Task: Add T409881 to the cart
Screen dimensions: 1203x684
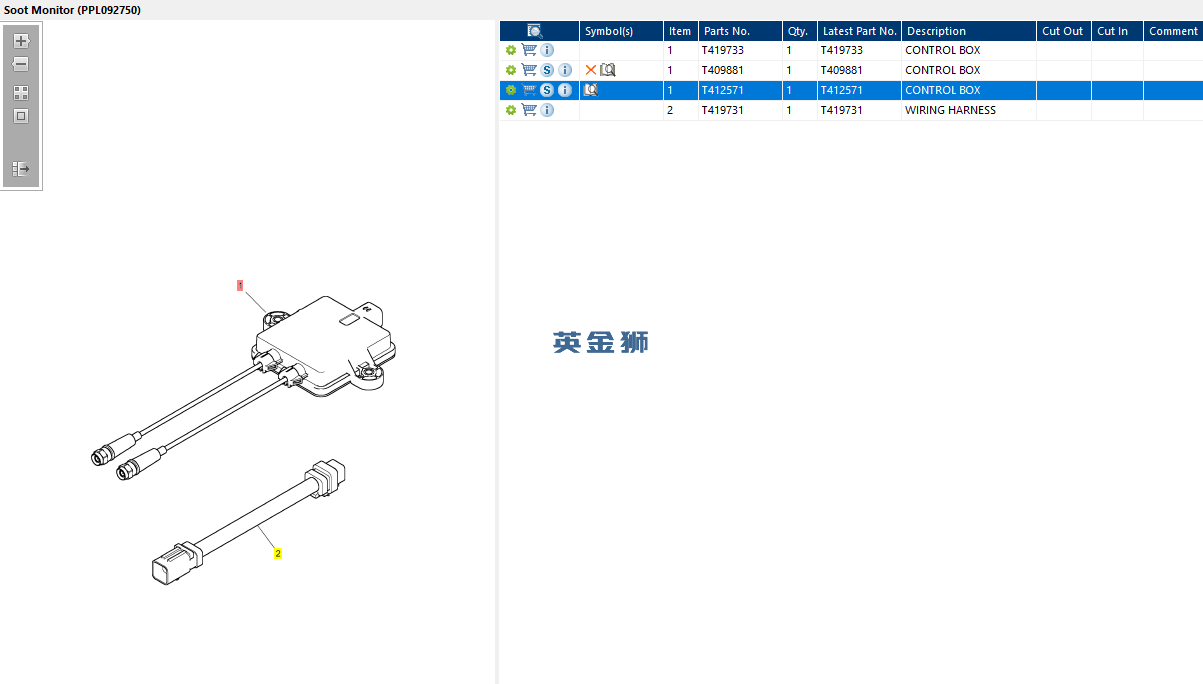Action: [529, 70]
